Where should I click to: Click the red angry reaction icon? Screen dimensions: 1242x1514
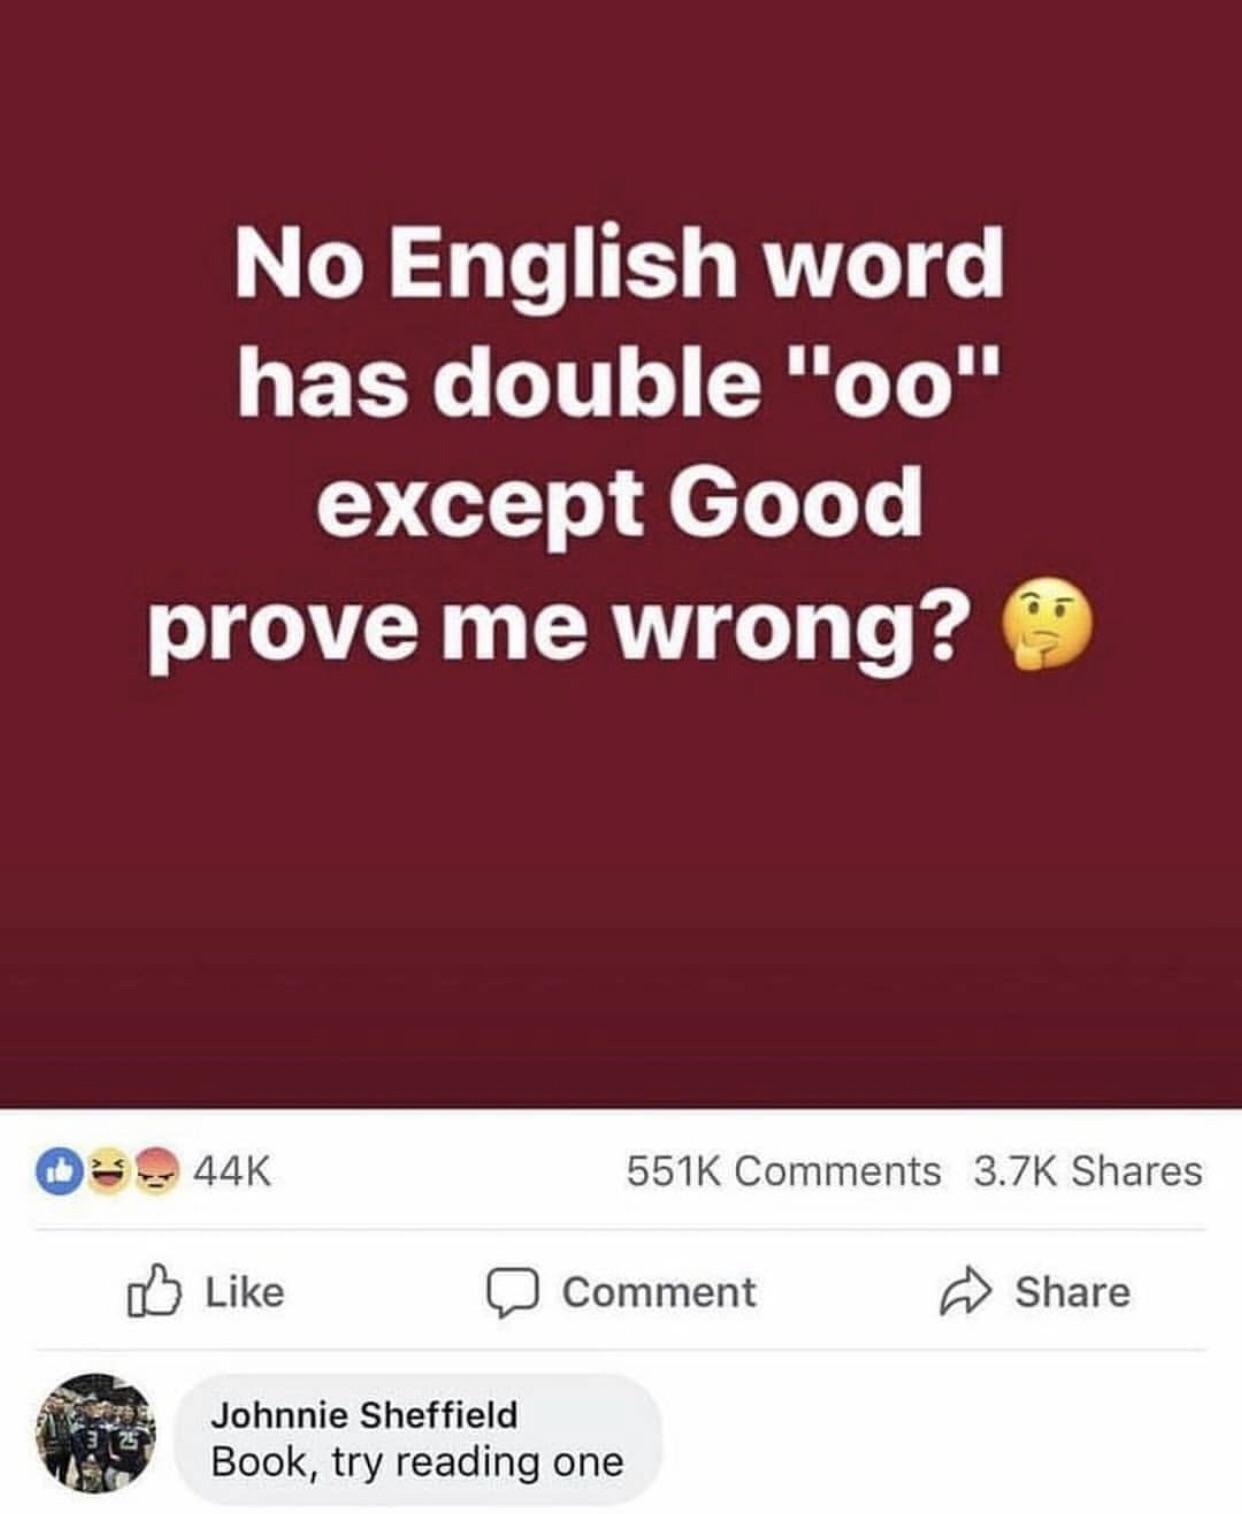pos(156,1170)
